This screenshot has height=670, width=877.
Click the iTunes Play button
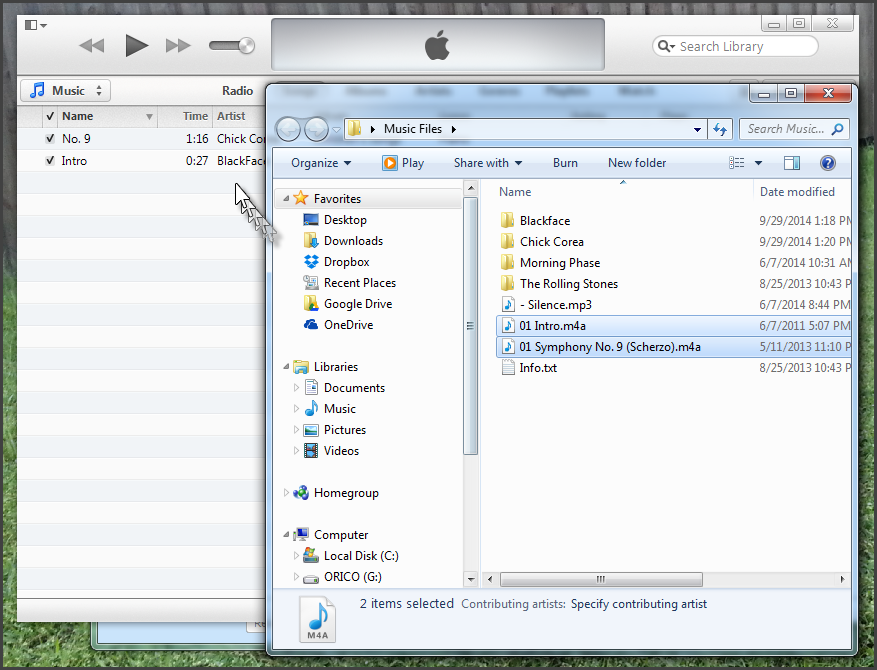[136, 46]
